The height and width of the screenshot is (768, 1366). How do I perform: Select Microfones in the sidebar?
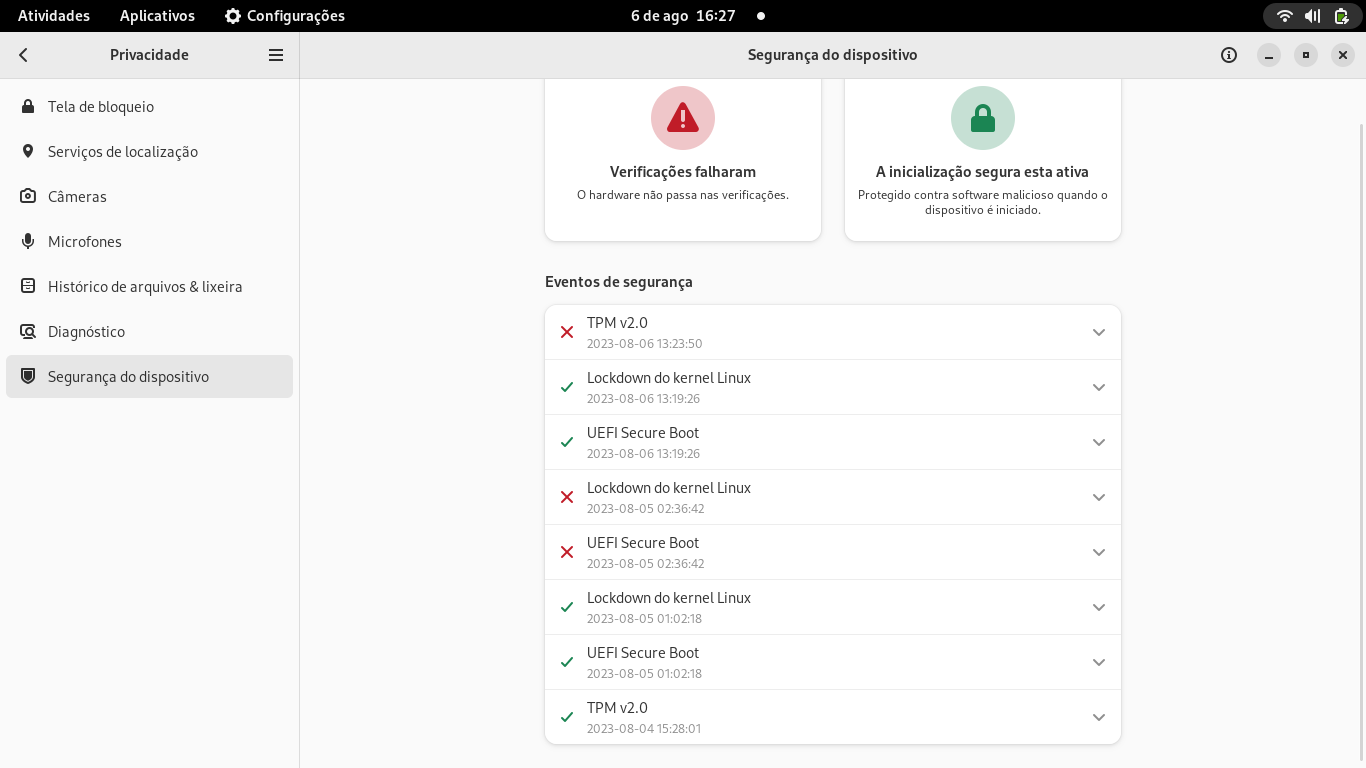click(x=149, y=241)
